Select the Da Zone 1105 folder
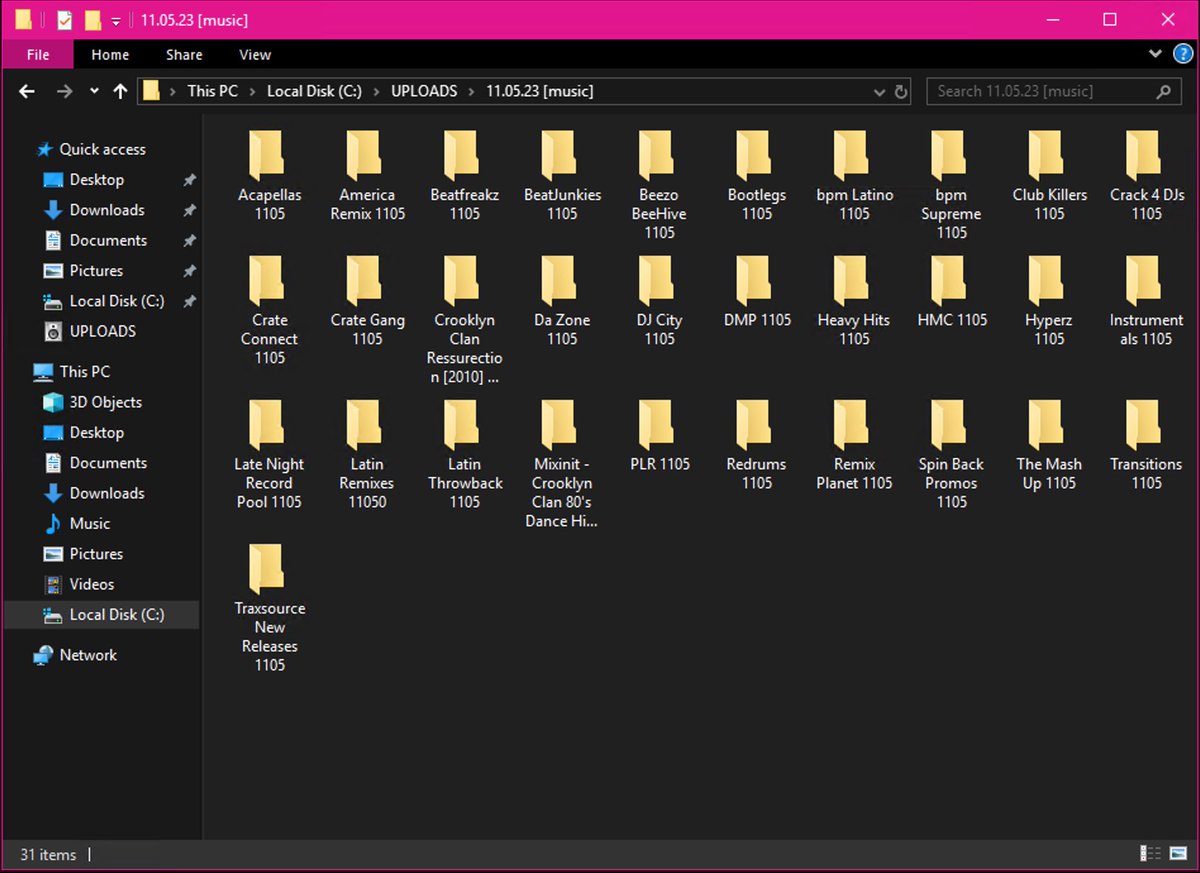 (562, 301)
